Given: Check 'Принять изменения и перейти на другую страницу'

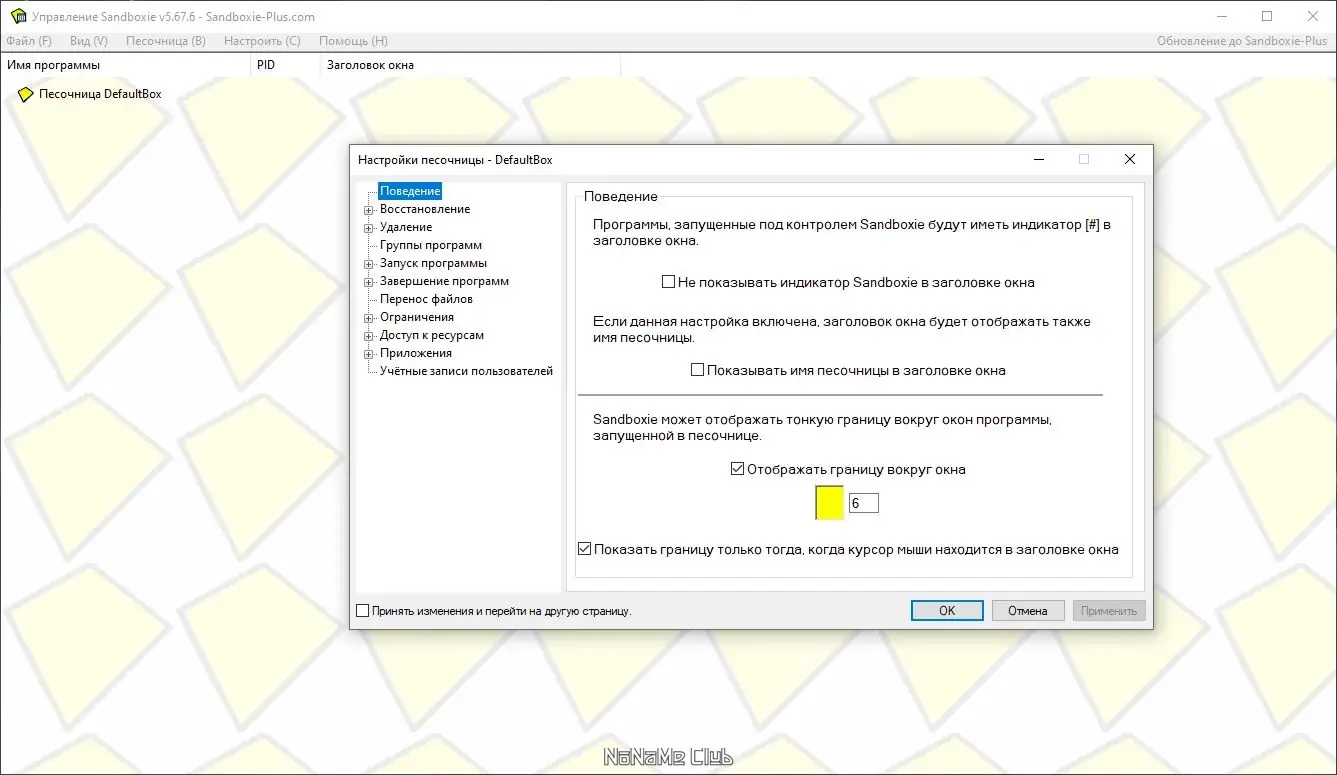Looking at the screenshot, I should click(362, 610).
